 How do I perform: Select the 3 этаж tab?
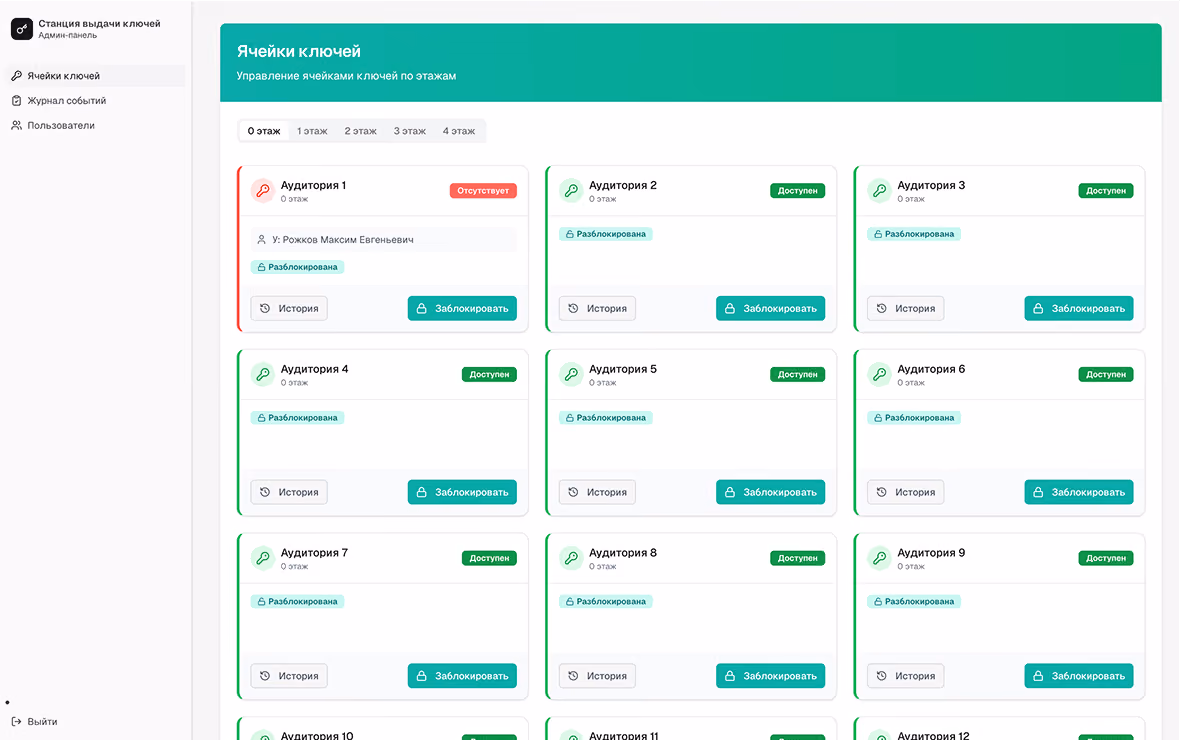click(409, 131)
